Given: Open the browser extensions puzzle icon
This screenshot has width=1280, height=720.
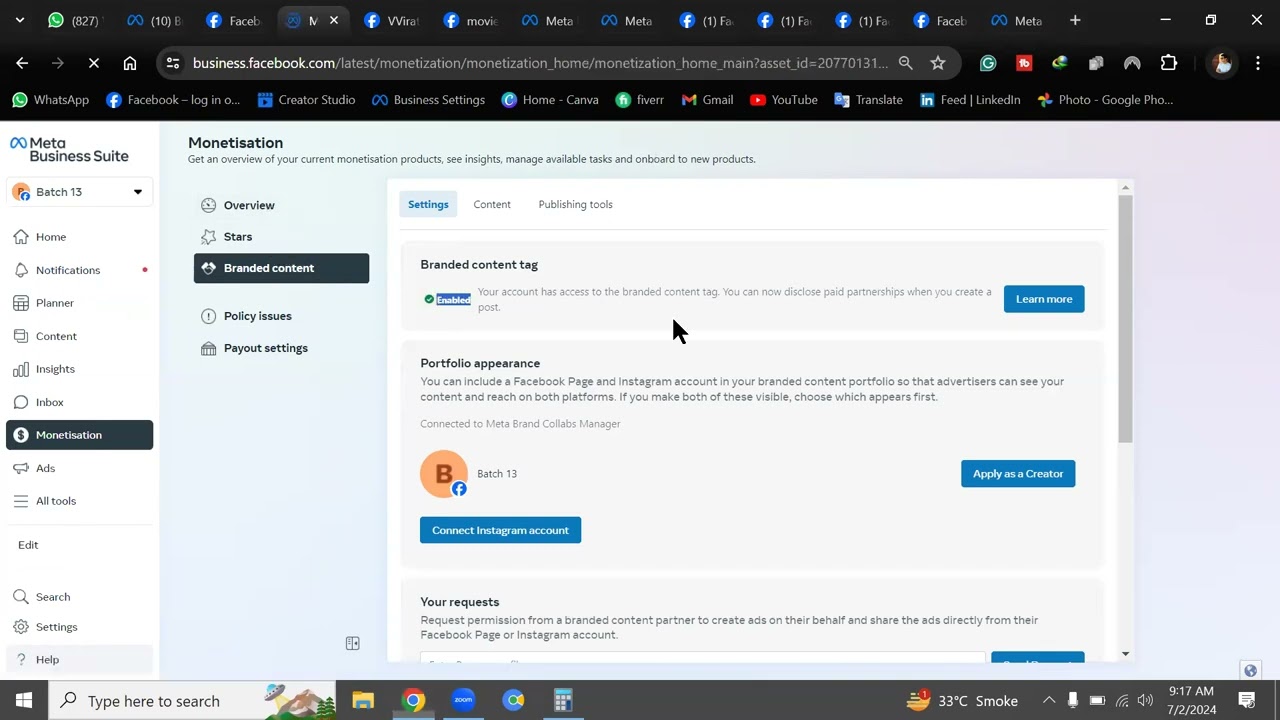Looking at the screenshot, I should click(1169, 63).
